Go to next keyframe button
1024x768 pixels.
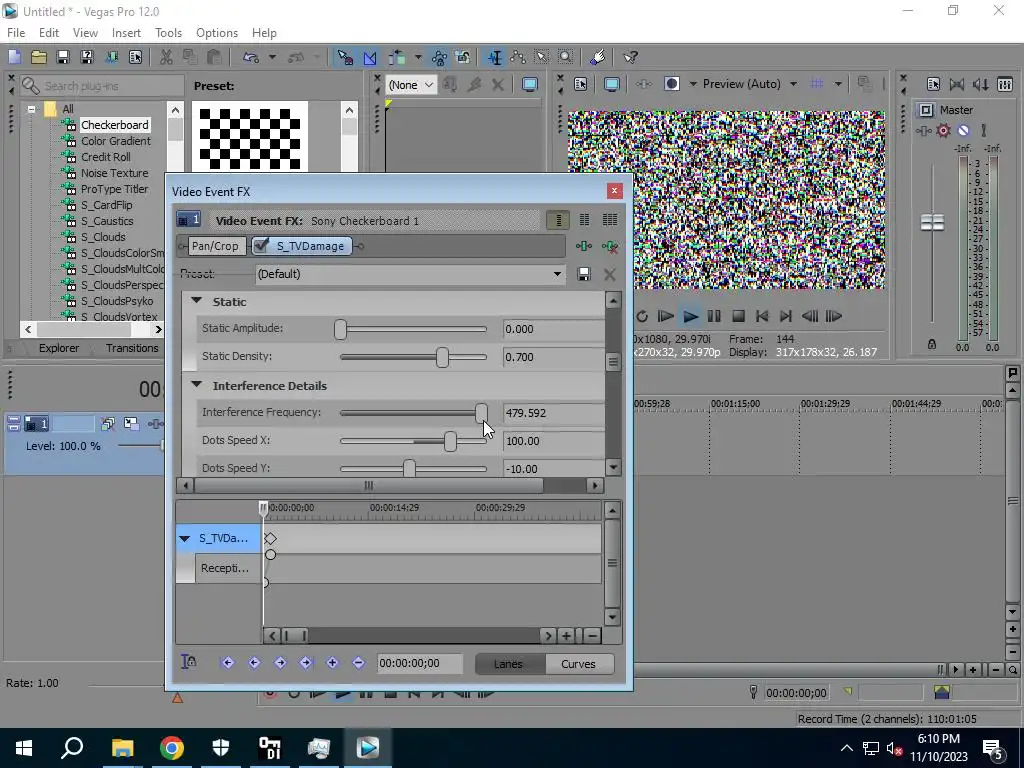click(280, 663)
